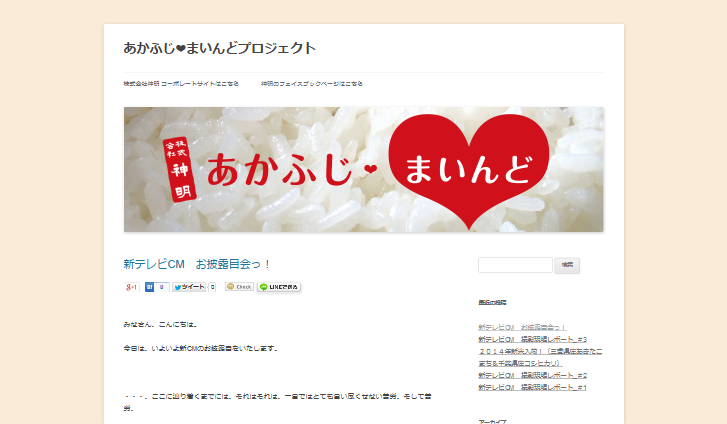The width and height of the screenshot is (727, 424).
Task: Click the red heart まいんど logo
Action: click(469, 169)
